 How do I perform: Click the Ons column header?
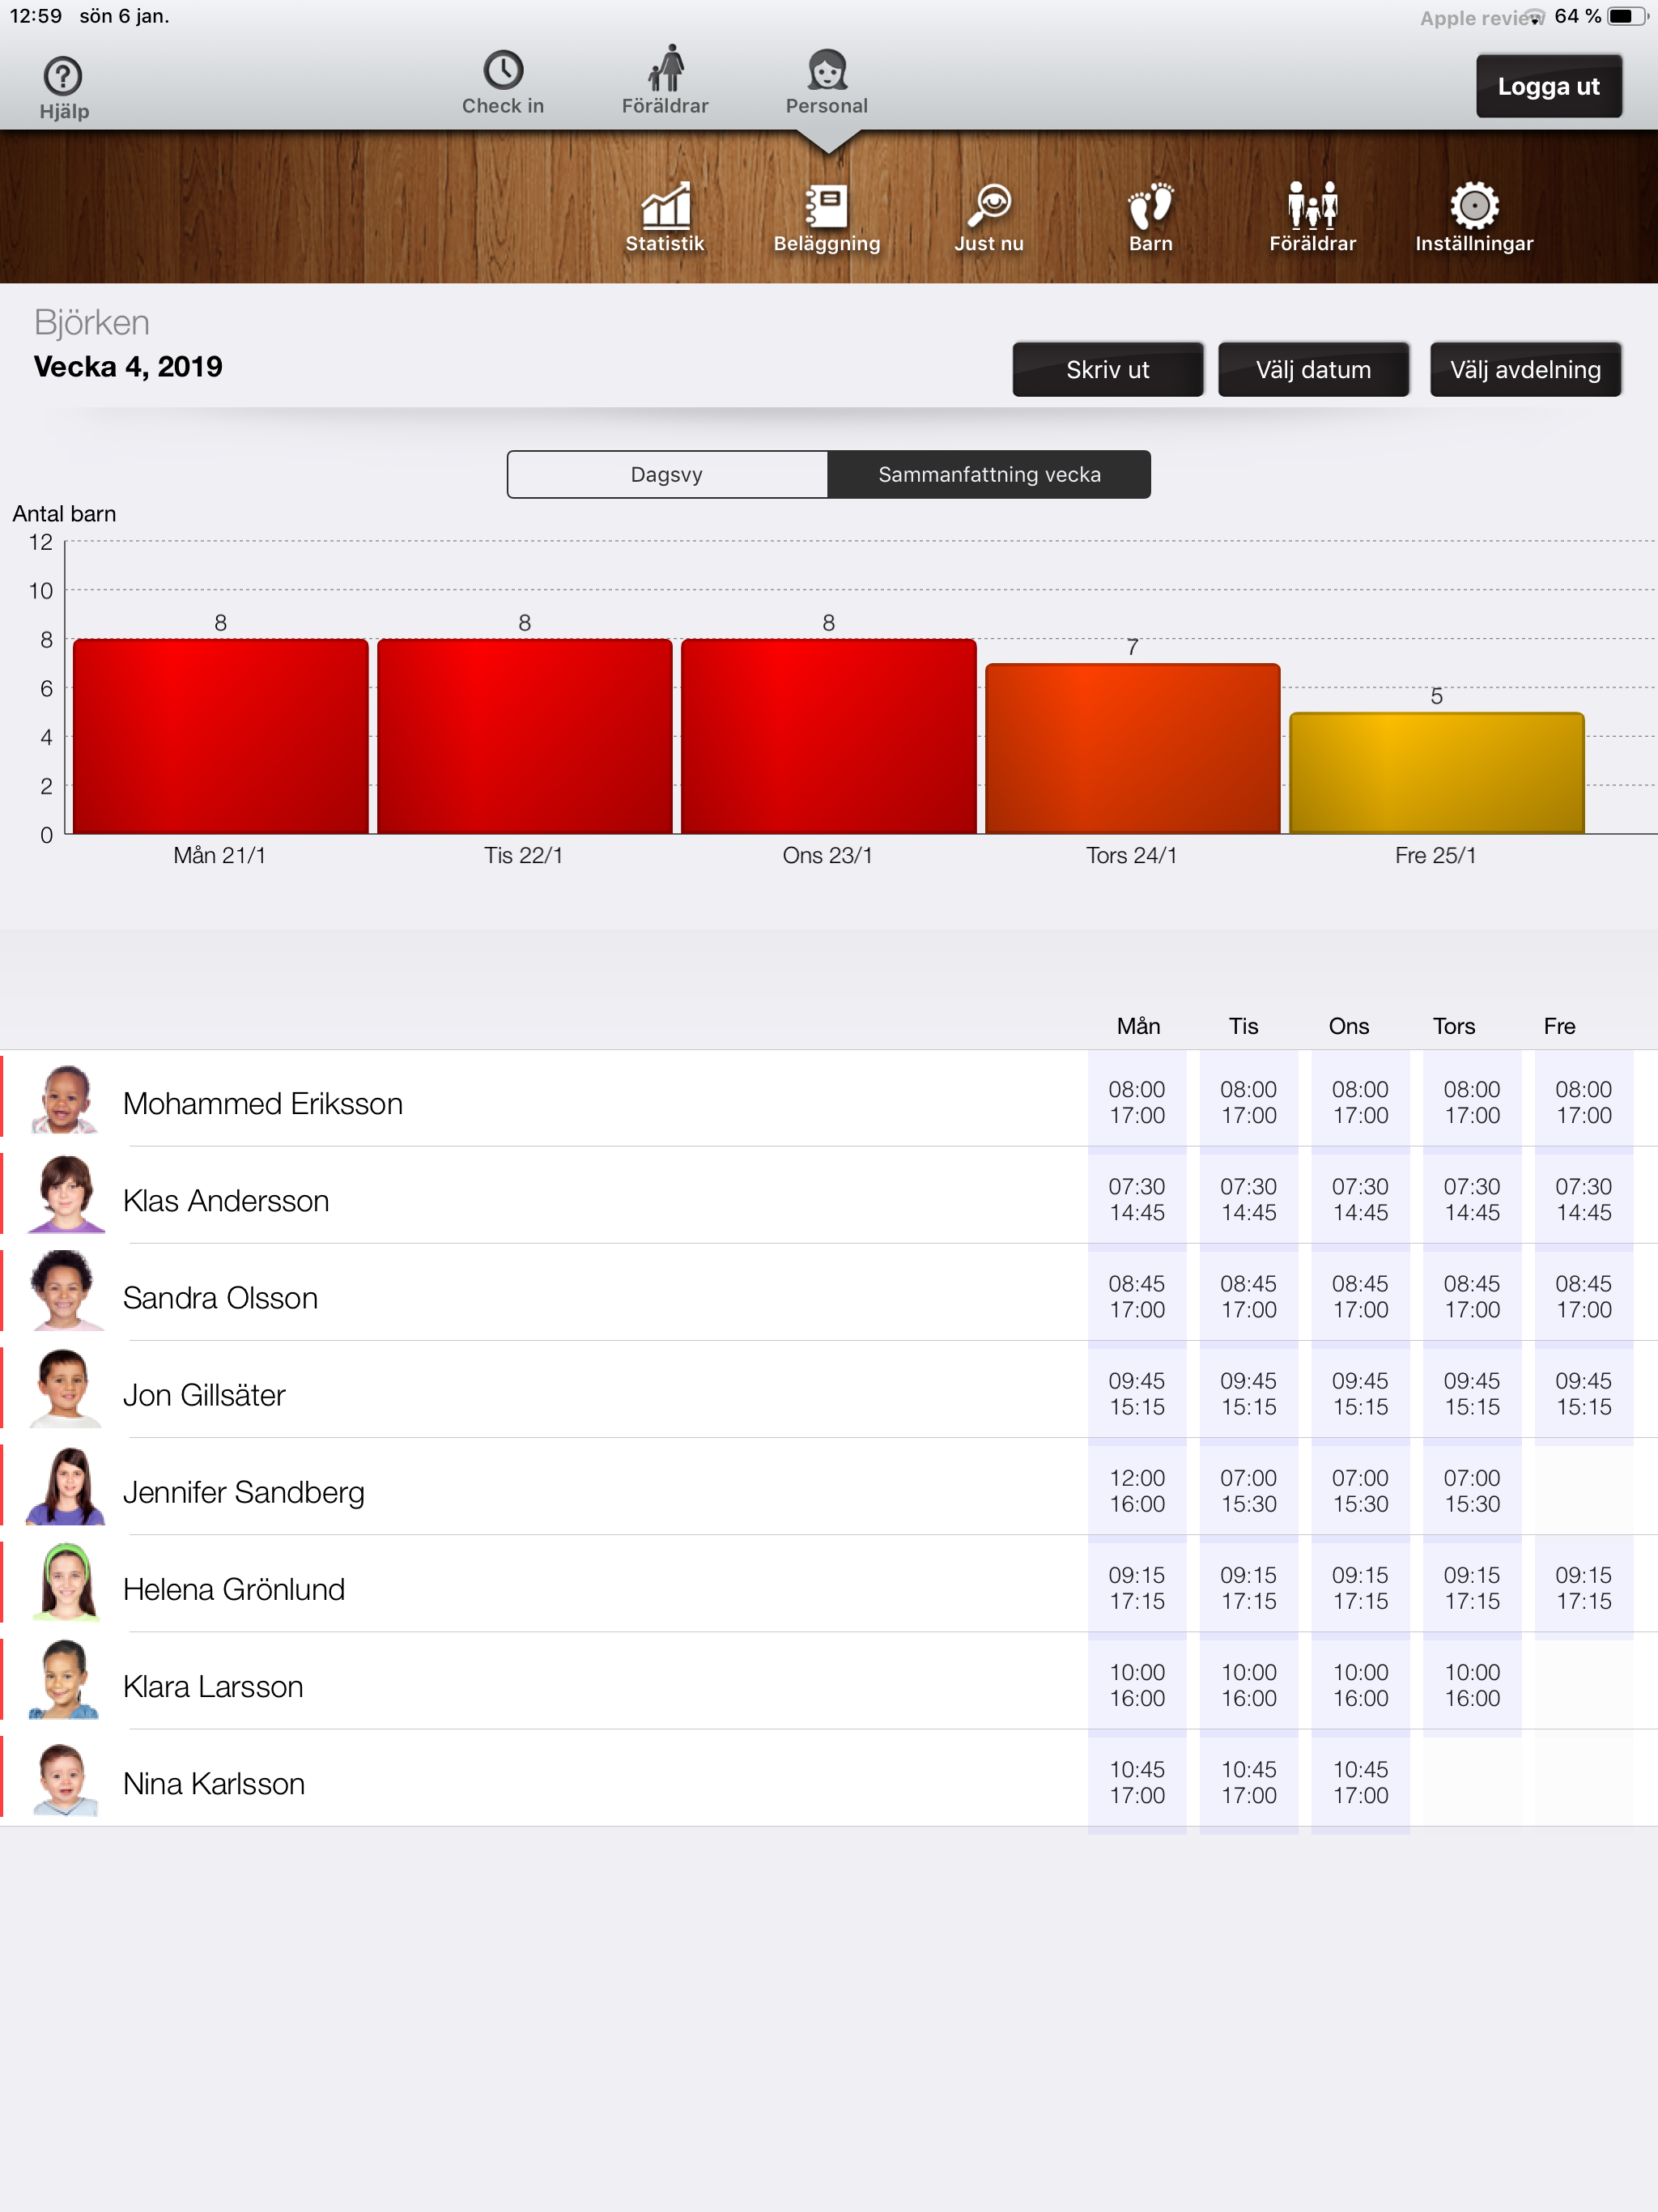tap(1348, 1026)
